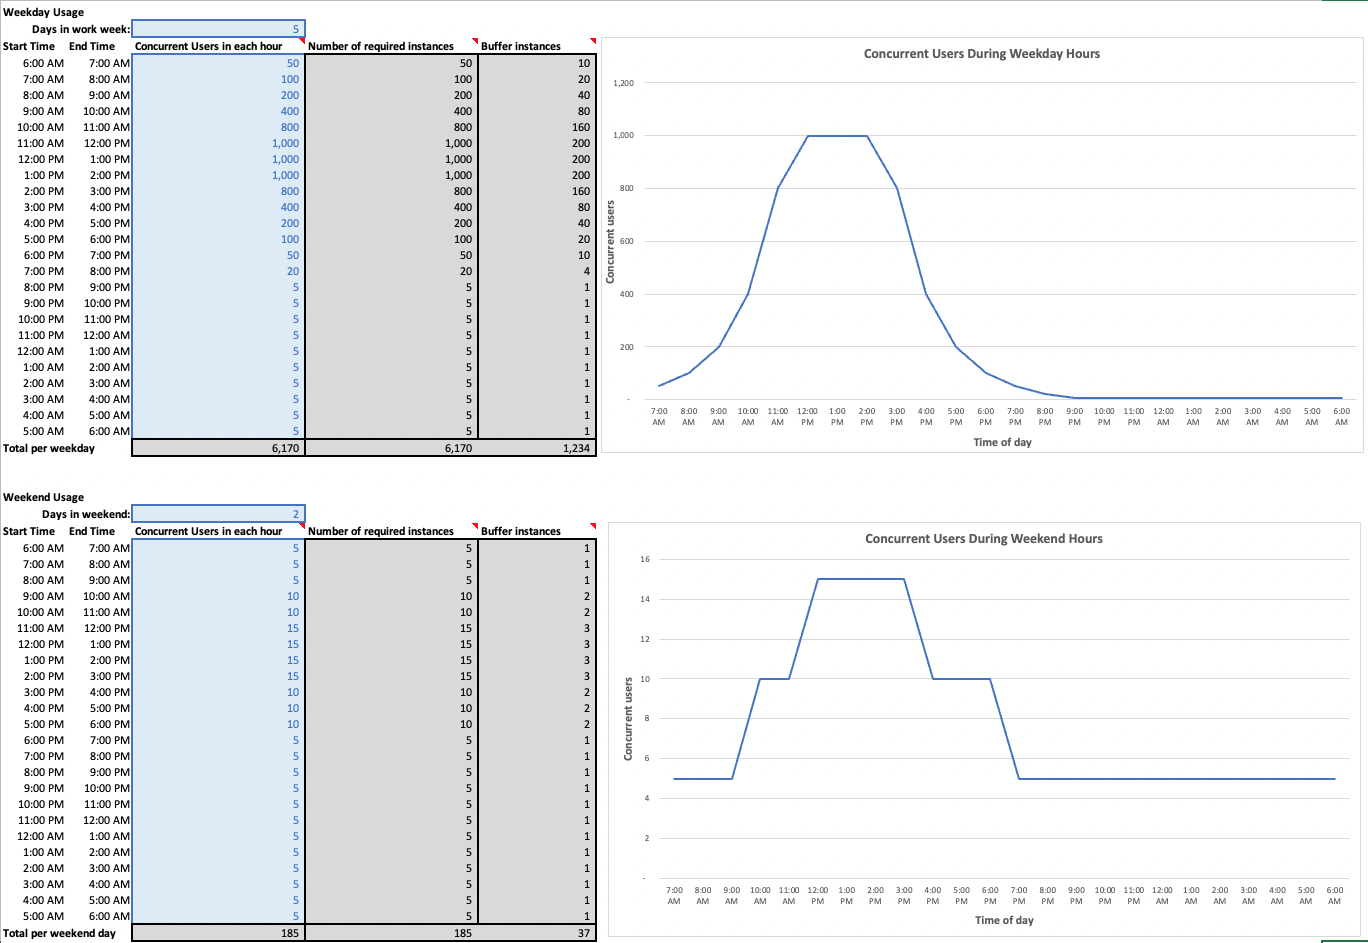Select weekday concurrent users cell for 6:00 AM start

coord(218,63)
